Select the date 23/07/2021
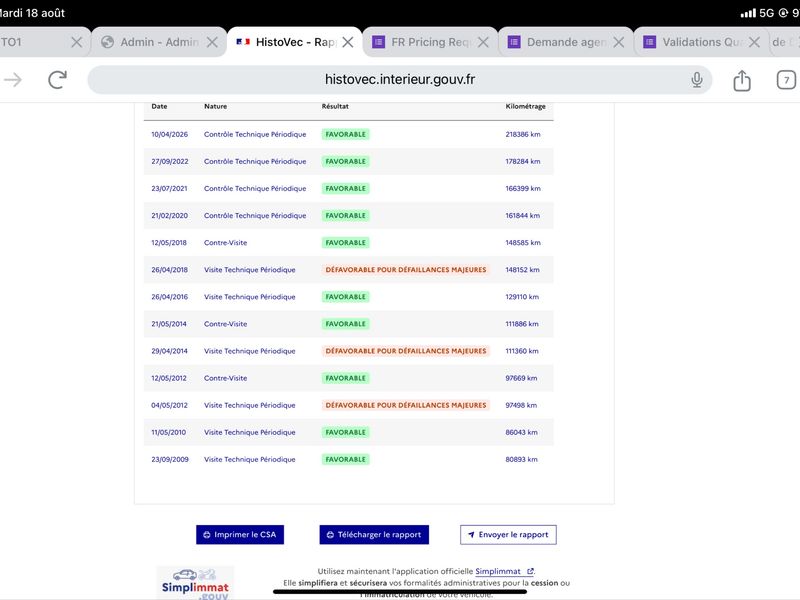 click(x=169, y=188)
